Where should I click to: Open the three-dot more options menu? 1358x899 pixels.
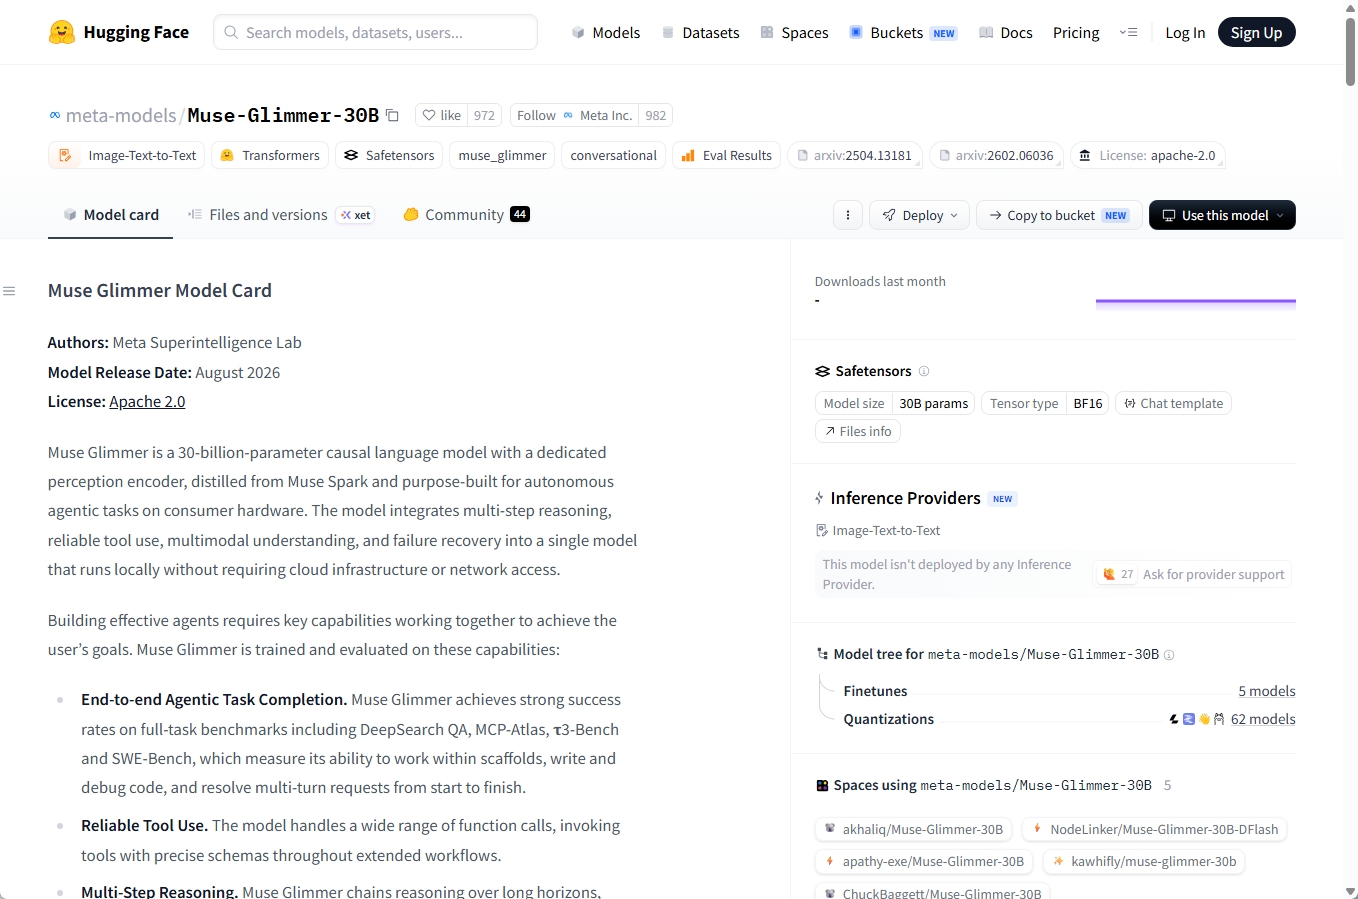[x=848, y=215]
